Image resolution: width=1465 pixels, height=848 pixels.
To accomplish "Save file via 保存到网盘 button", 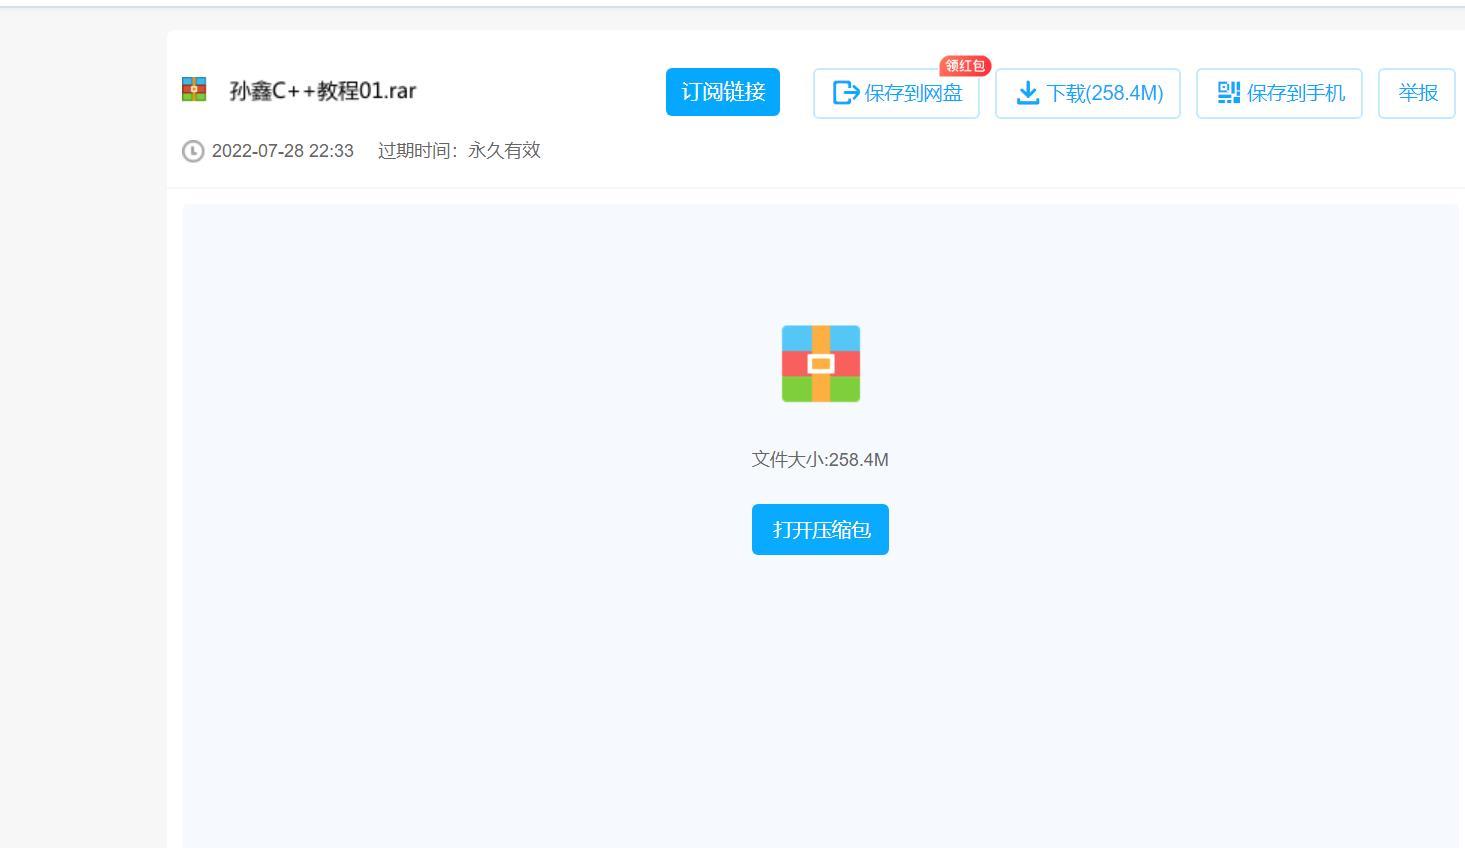I will pos(896,94).
